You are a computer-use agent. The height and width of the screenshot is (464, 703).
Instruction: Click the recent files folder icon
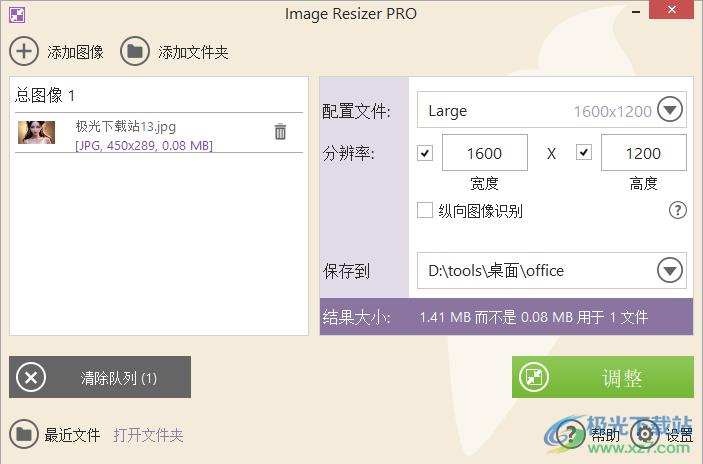coord(24,435)
